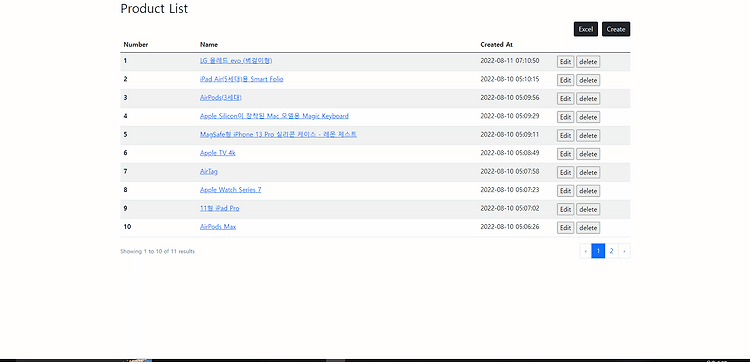Open the Apple Watch Series 7 link

(231, 190)
